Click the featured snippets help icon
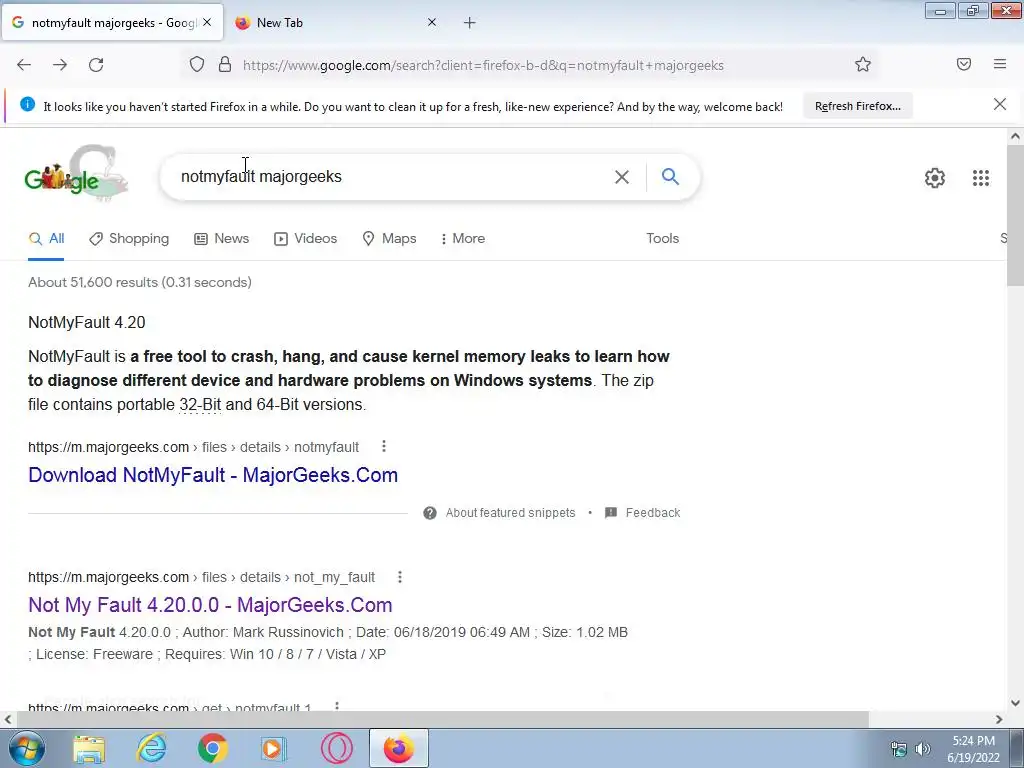The image size is (1024, 768). [x=430, y=513]
